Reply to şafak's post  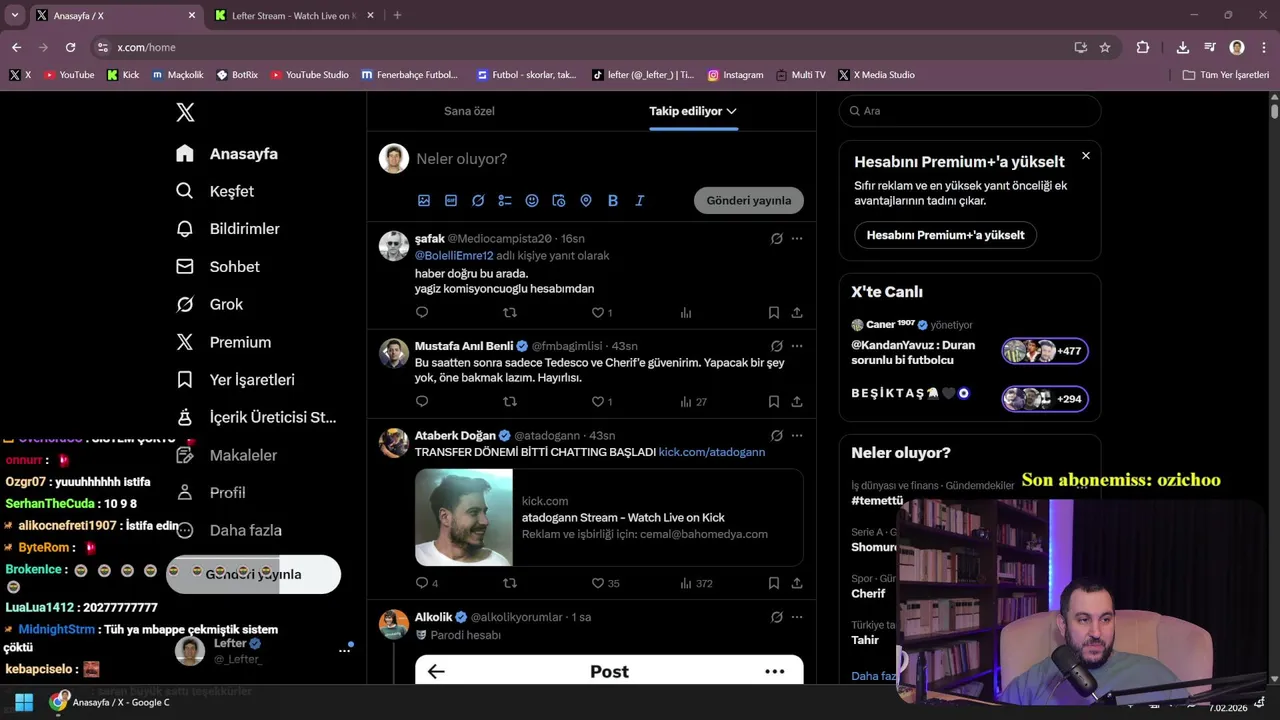pyautogui.click(x=422, y=312)
